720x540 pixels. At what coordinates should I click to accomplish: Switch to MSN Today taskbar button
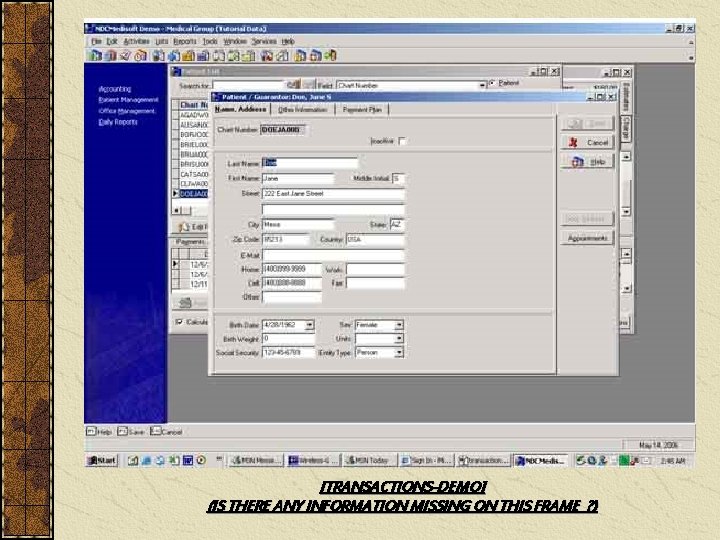(369, 460)
